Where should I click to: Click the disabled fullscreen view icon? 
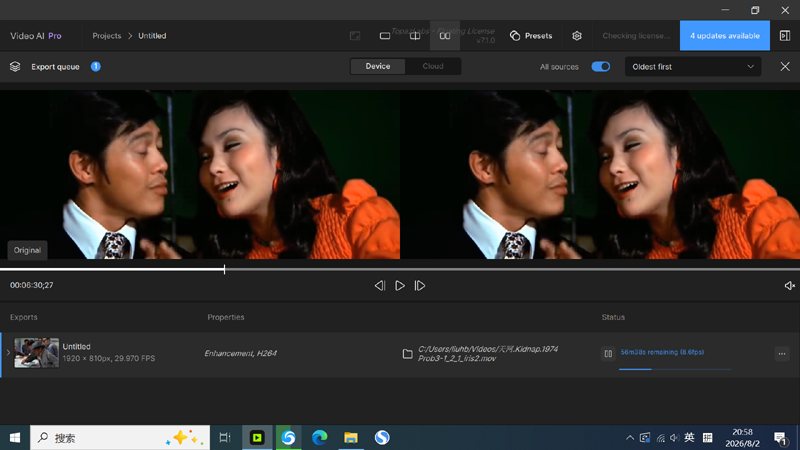click(355, 36)
